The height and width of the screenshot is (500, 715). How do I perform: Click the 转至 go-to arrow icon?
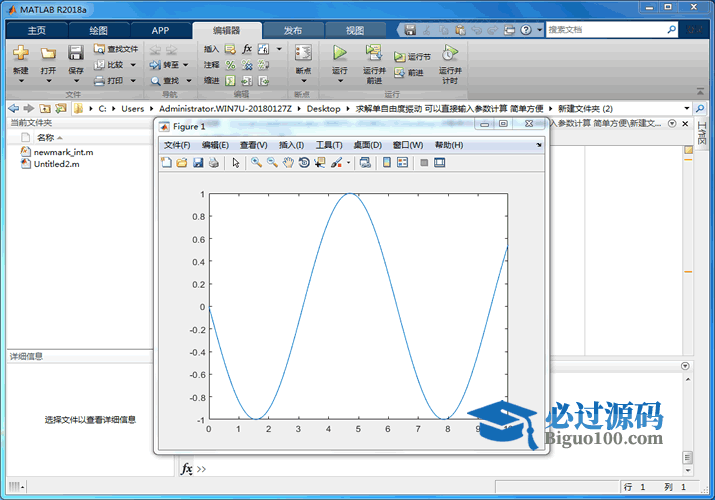click(155, 65)
